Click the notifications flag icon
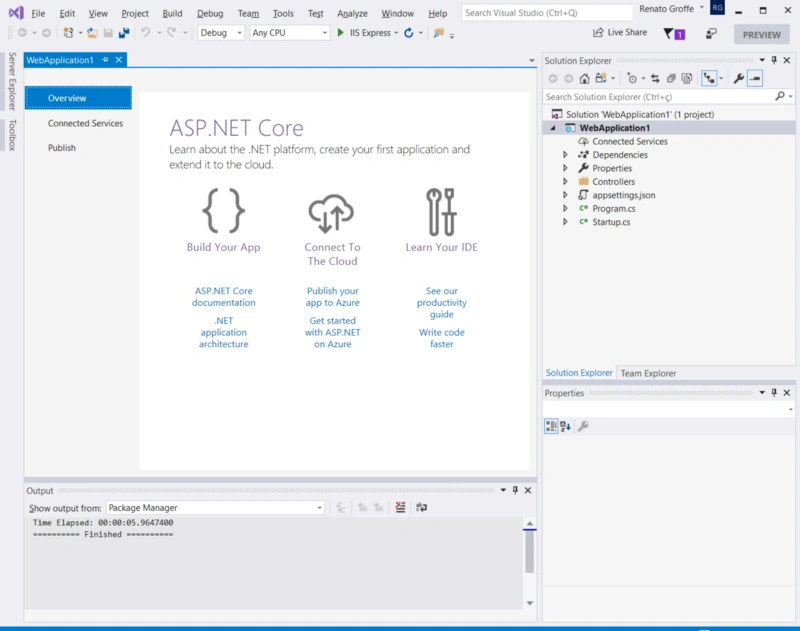The image size is (800, 631). pyautogui.click(x=673, y=34)
